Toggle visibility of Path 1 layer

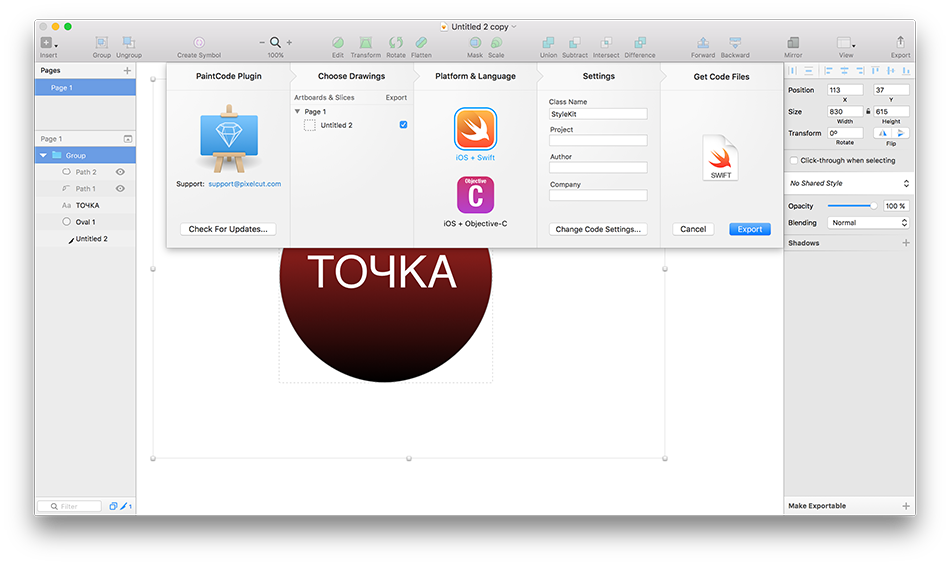[121, 188]
